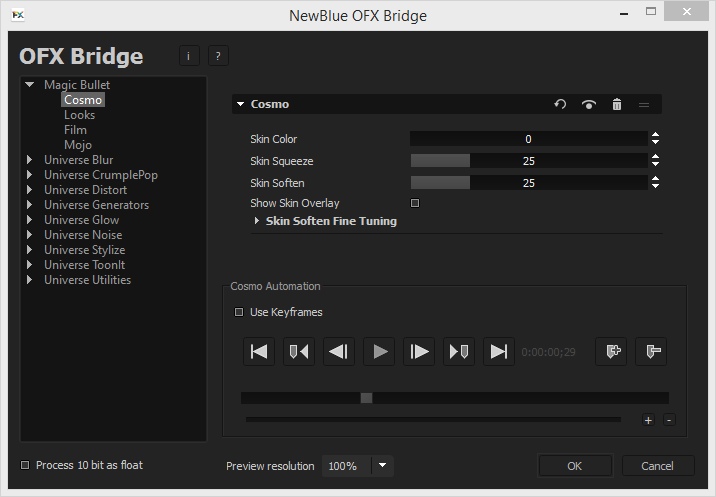Toggle Cosmo effect visibility eye icon

[x=589, y=105]
